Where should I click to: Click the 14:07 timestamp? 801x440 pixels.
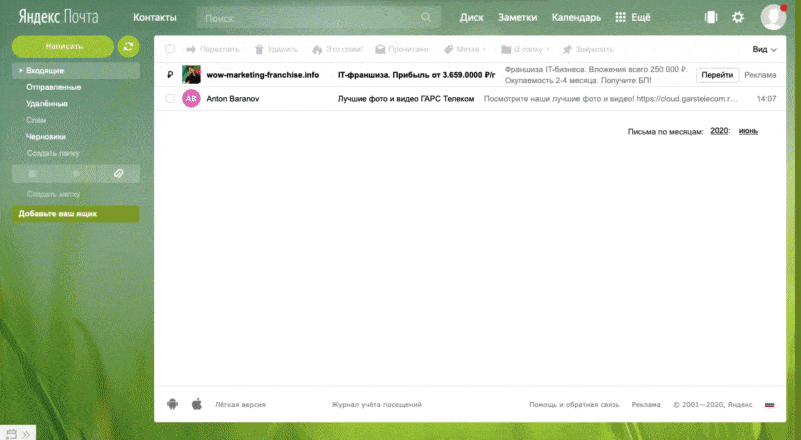point(766,99)
